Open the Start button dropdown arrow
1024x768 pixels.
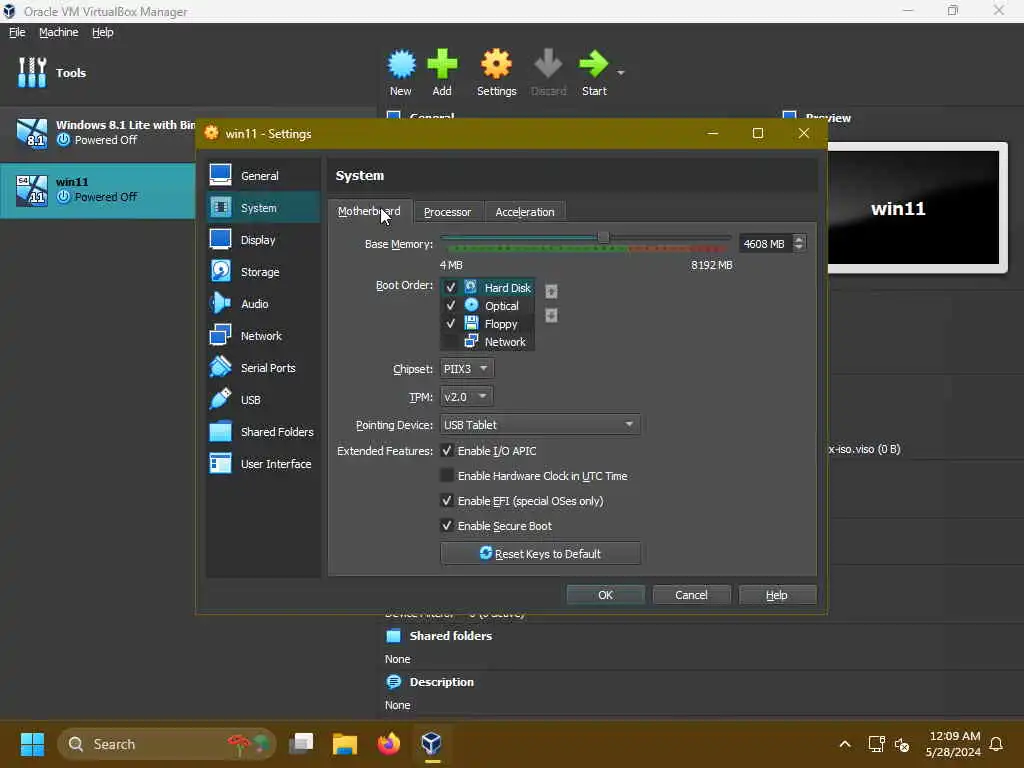621,72
